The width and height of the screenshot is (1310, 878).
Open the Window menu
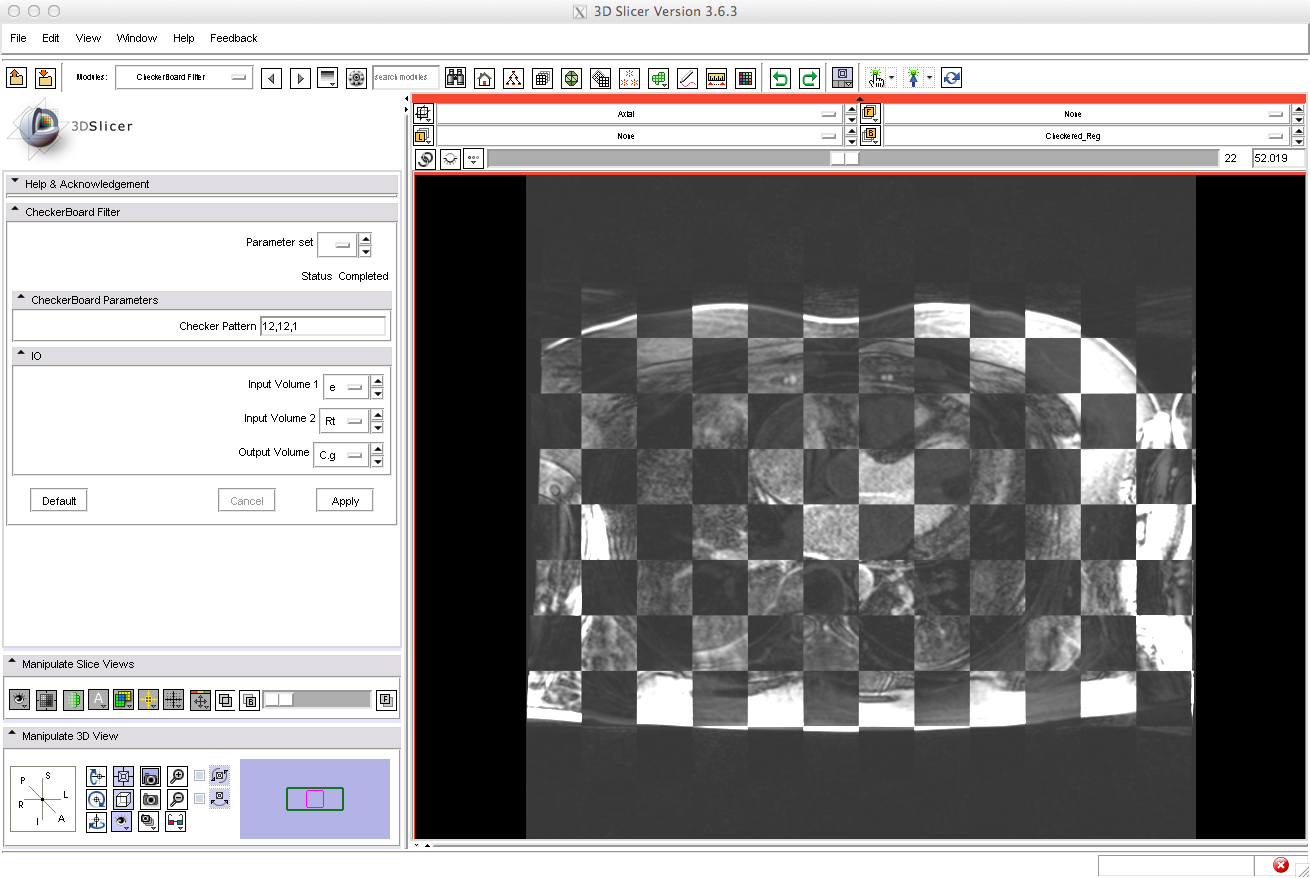[x=136, y=38]
